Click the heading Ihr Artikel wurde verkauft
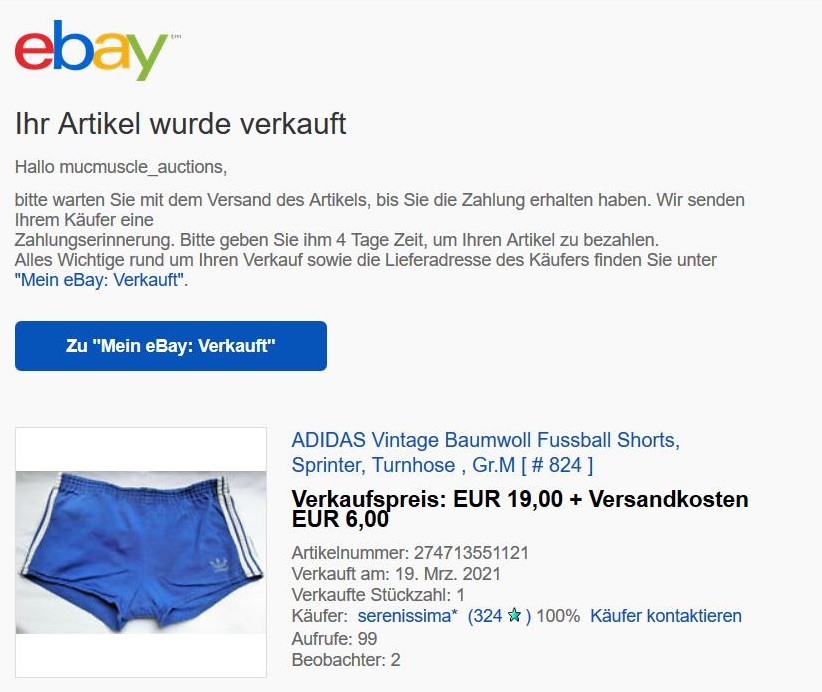 pos(180,124)
